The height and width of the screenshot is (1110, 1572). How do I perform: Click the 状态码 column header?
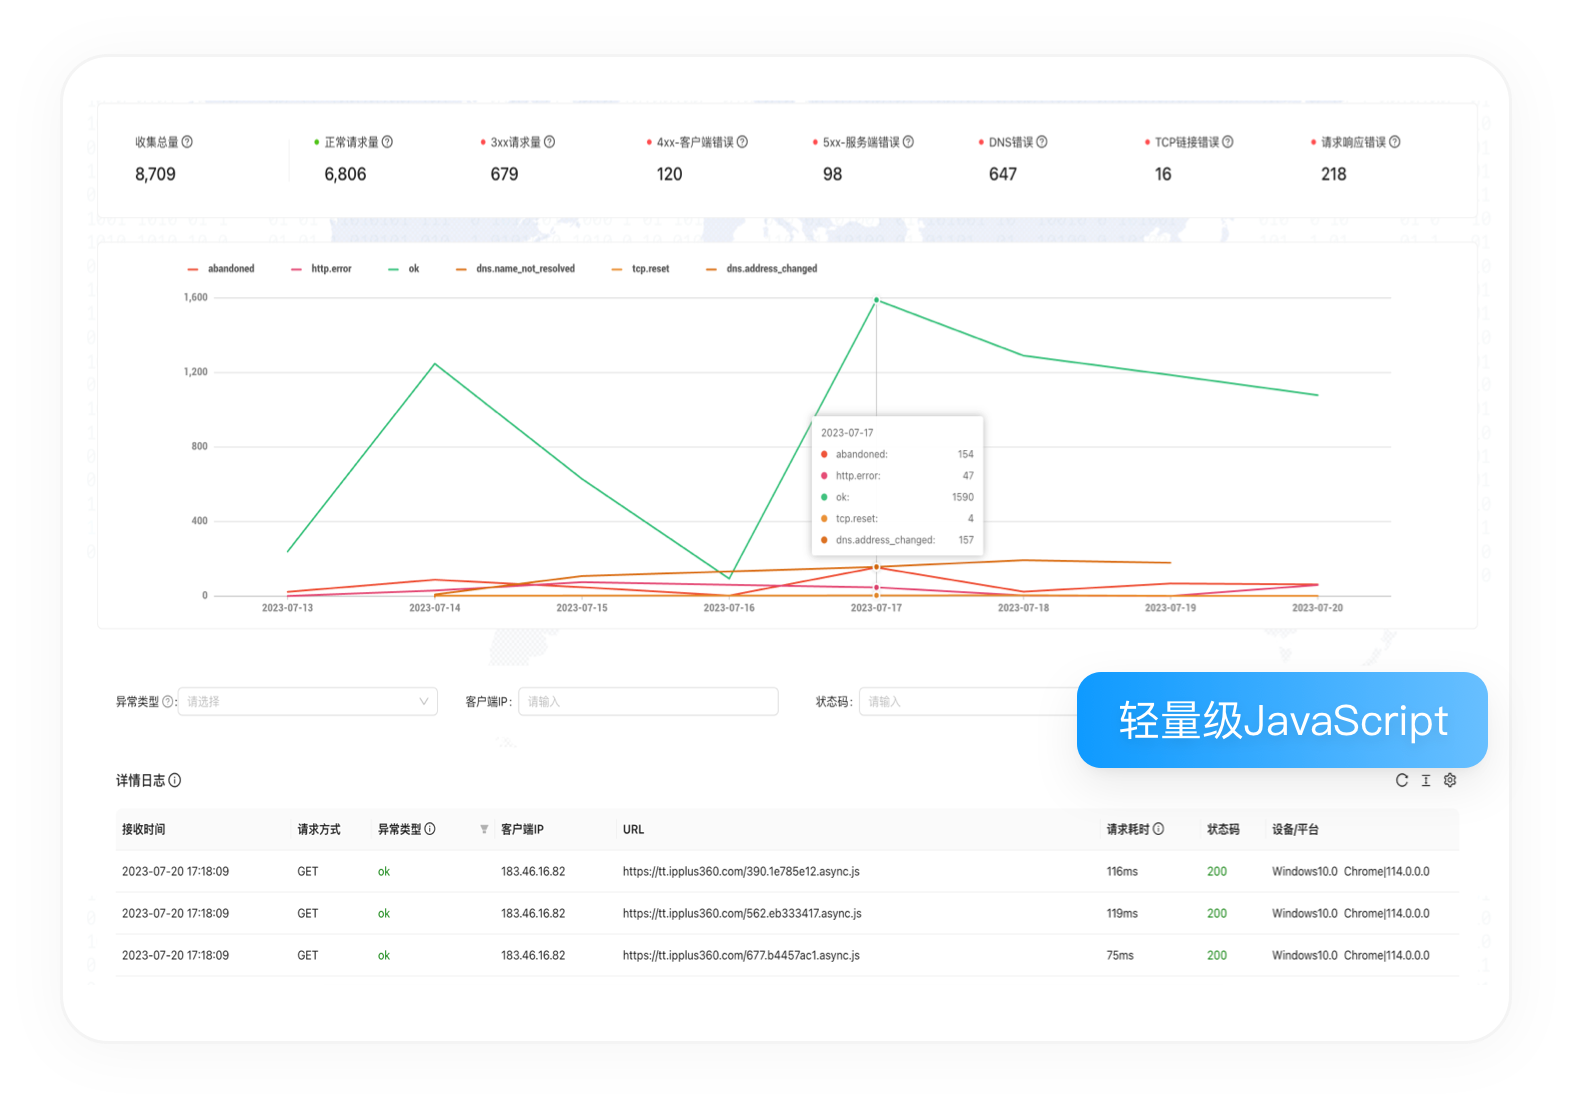tap(1222, 829)
